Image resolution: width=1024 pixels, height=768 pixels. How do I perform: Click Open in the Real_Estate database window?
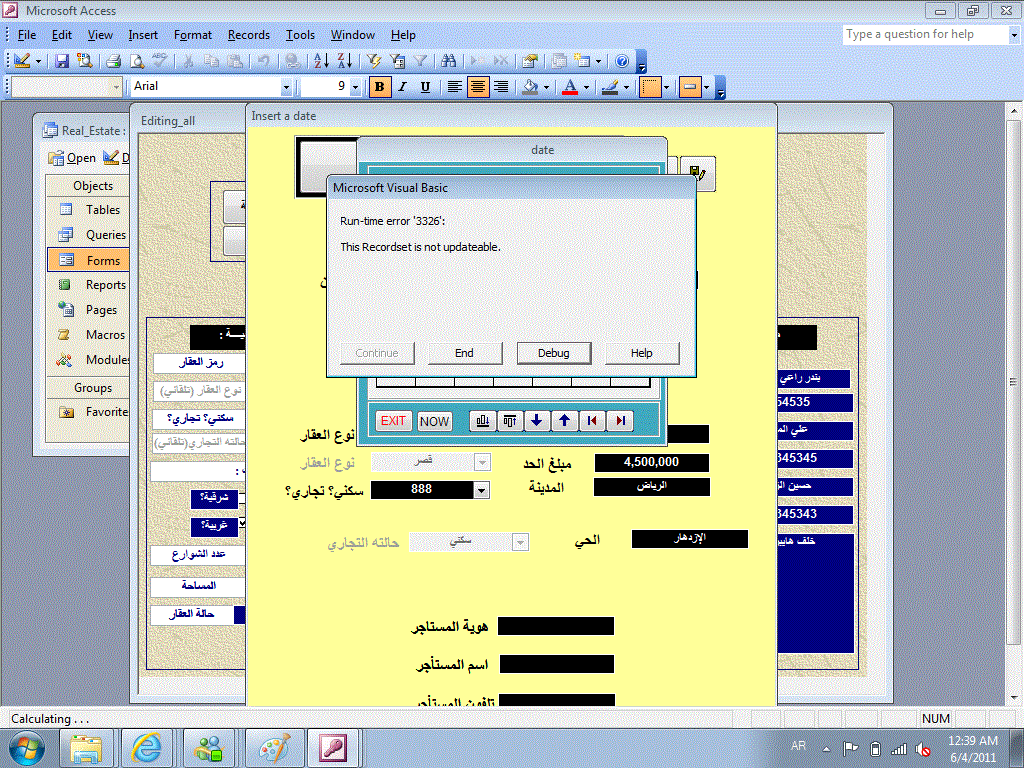[72, 158]
